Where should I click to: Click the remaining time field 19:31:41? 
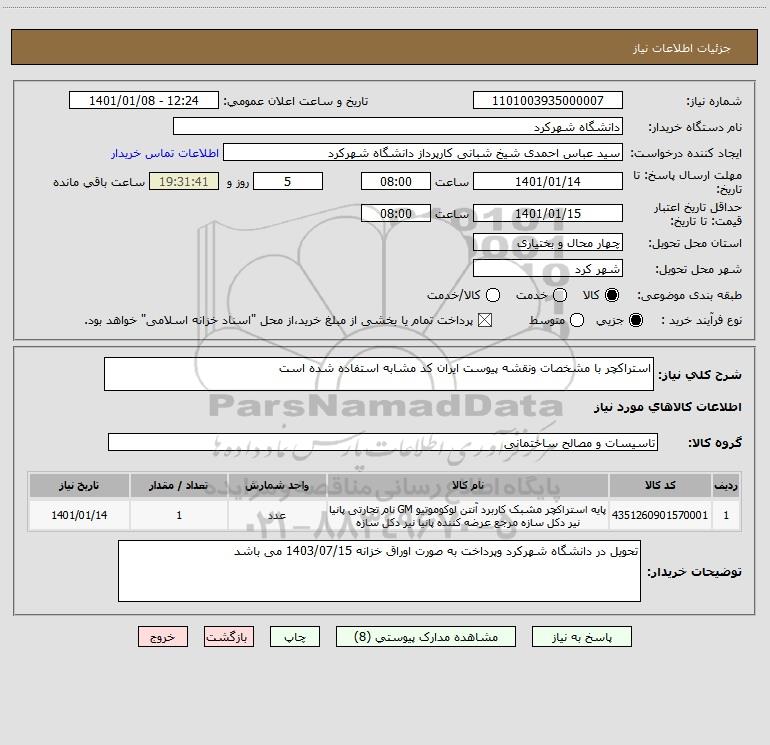tap(184, 181)
